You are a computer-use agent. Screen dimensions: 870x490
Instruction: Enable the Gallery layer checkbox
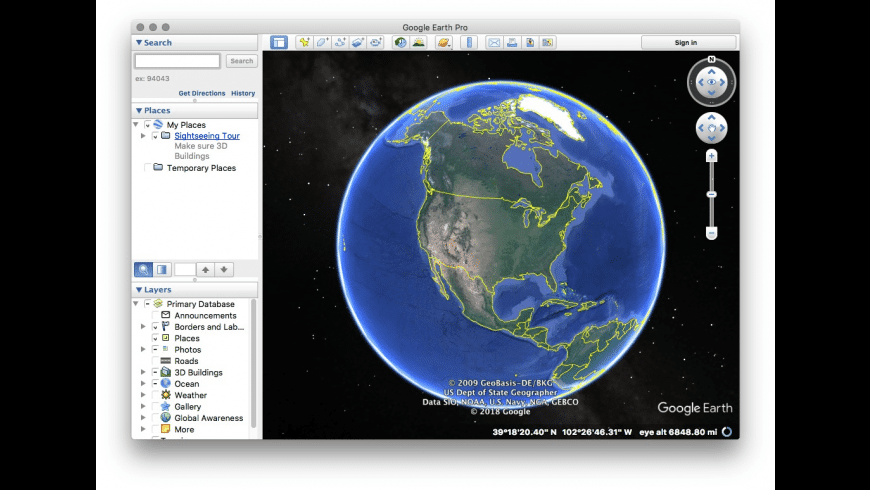[x=155, y=406]
